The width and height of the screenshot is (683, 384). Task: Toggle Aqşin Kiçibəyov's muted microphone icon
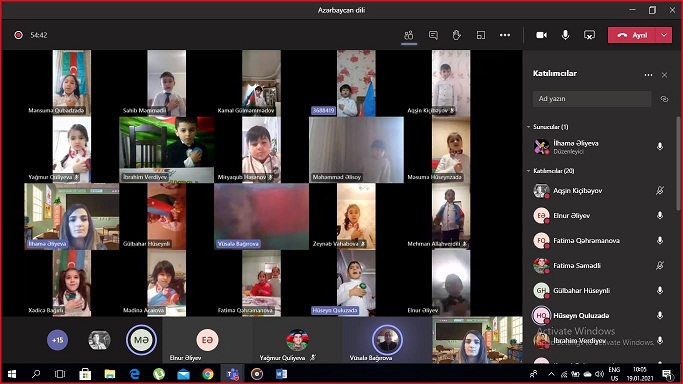pos(660,190)
